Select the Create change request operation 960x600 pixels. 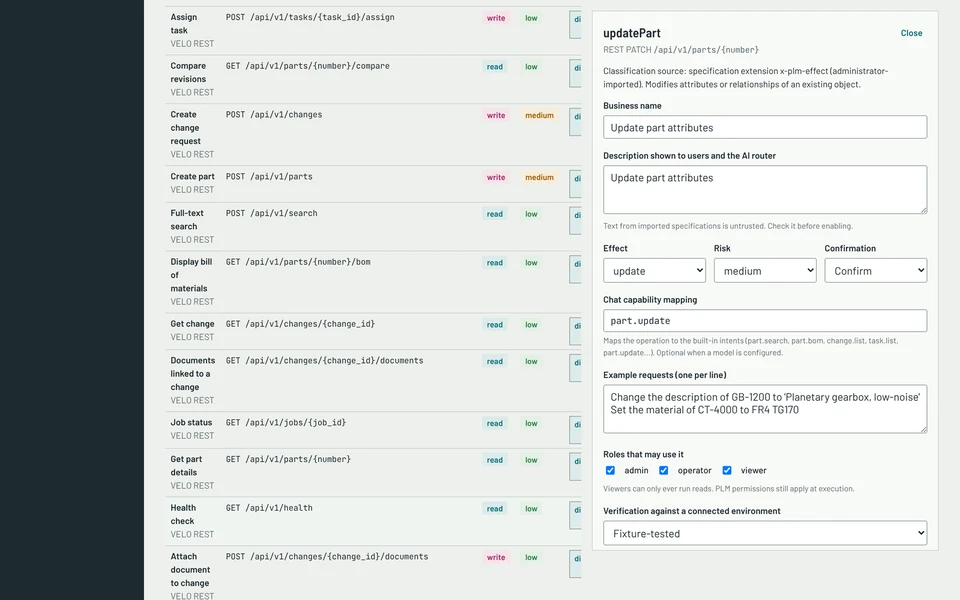pos(373,135)
